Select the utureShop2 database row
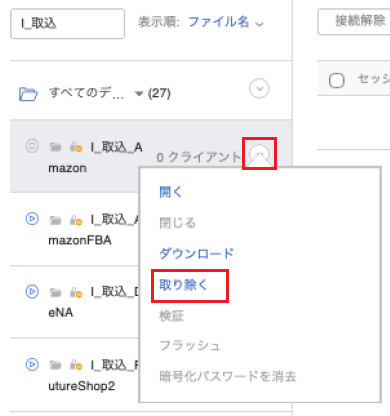The width and height of the screenshot is (390, 416). (75, 375)
